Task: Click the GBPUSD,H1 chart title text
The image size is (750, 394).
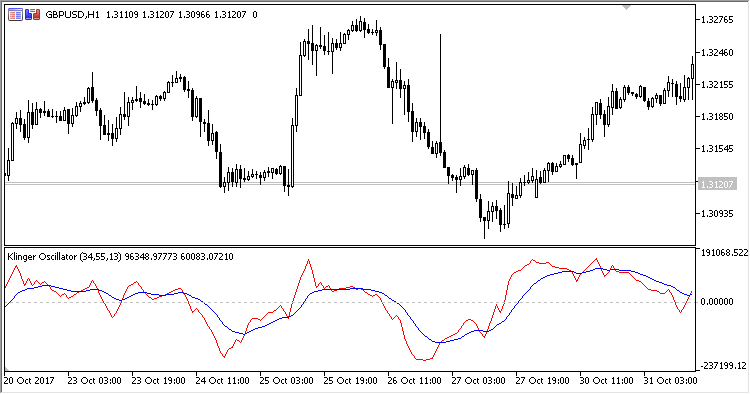Action: pos(72,15)
